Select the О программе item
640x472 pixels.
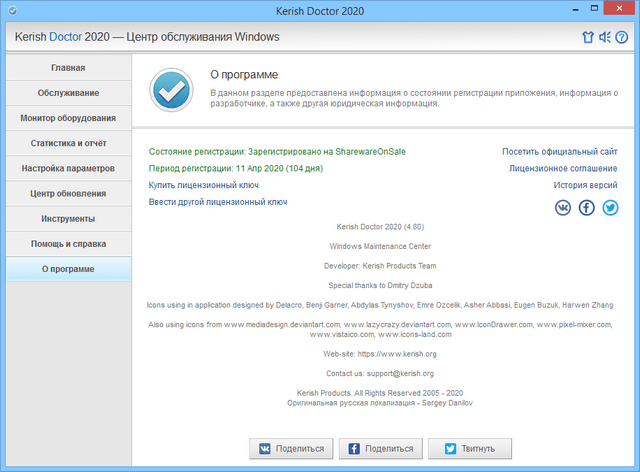(68, 269)
